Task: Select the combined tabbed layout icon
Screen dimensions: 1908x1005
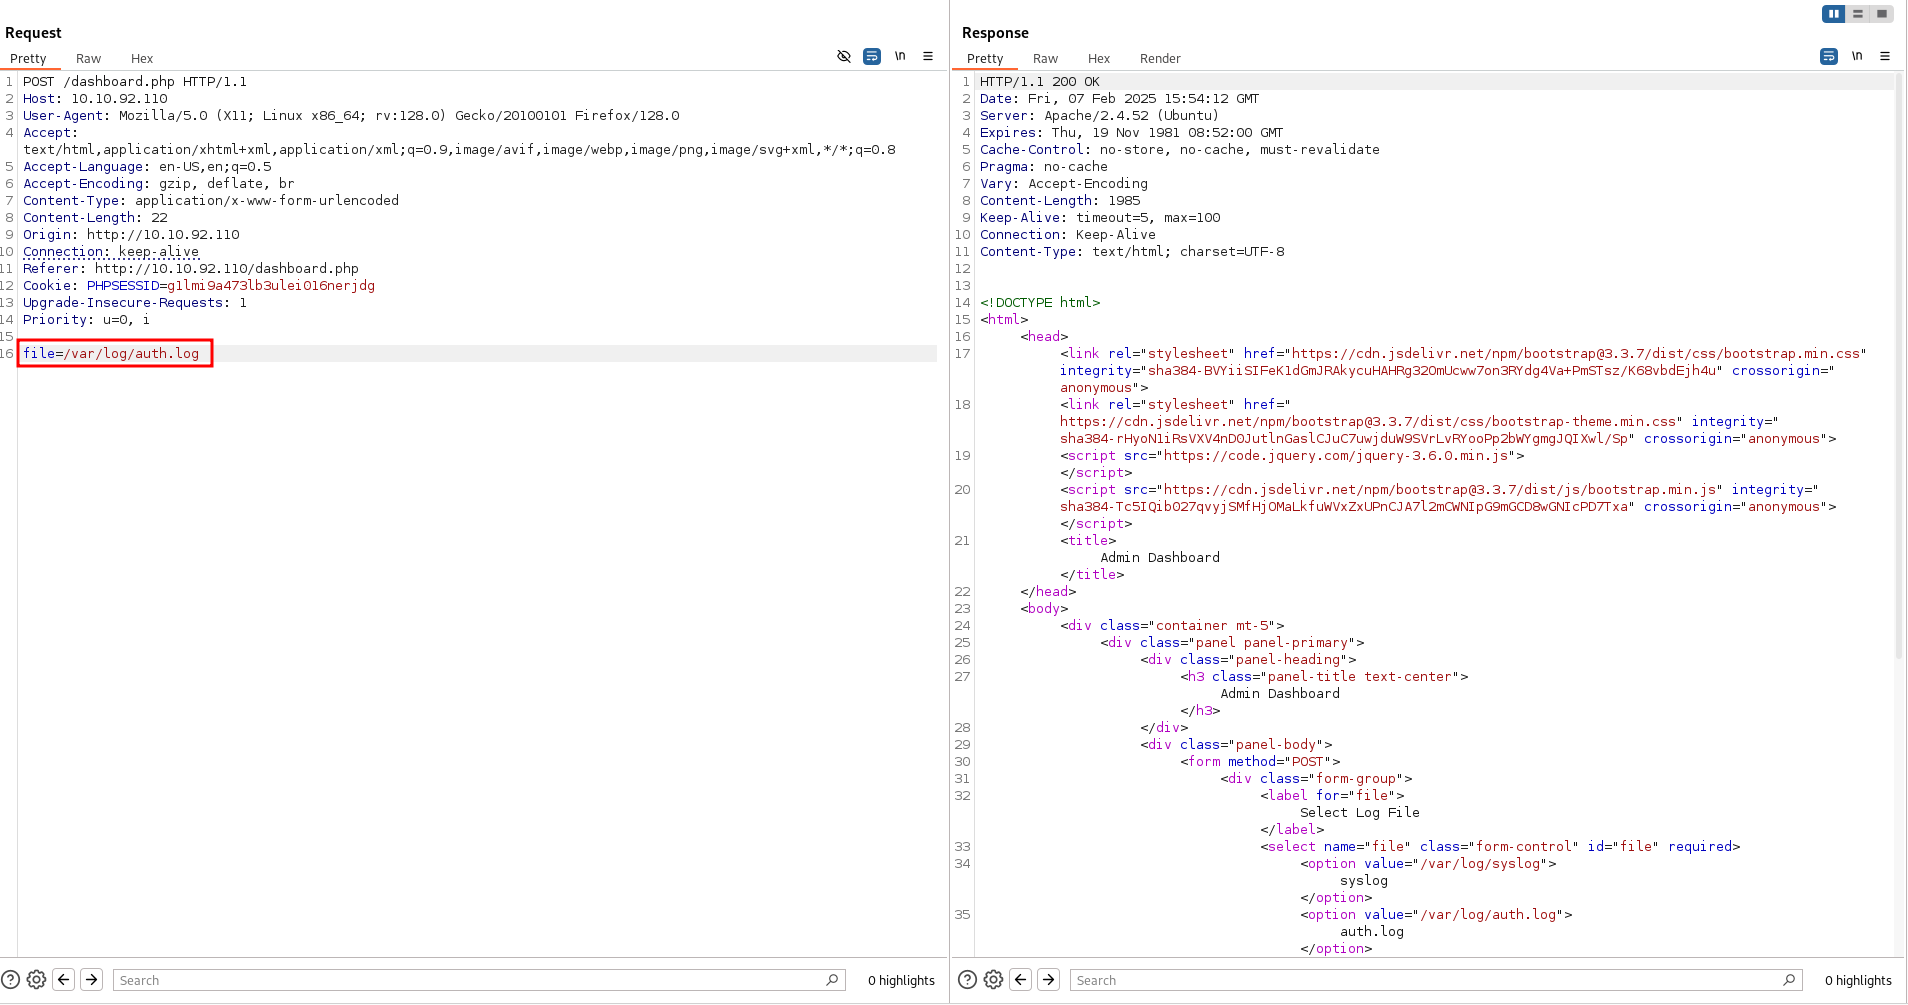Action: [x=1882, y=14]
